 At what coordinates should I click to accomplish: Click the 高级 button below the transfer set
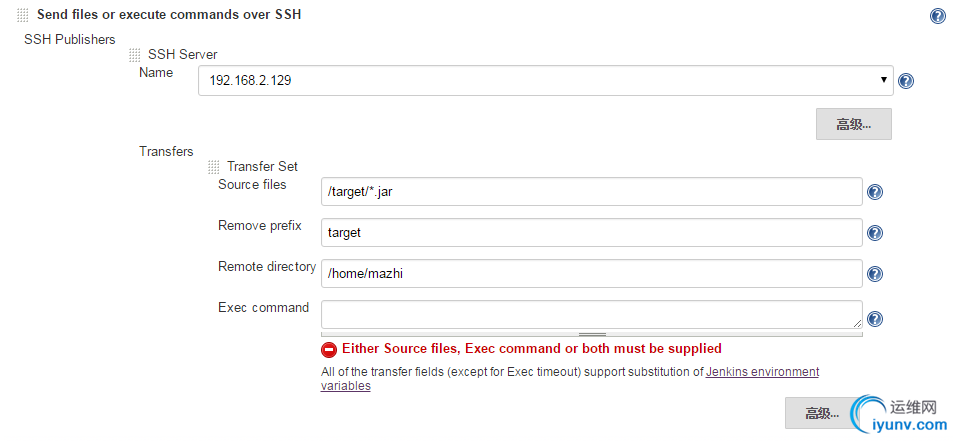click(821, 412)
